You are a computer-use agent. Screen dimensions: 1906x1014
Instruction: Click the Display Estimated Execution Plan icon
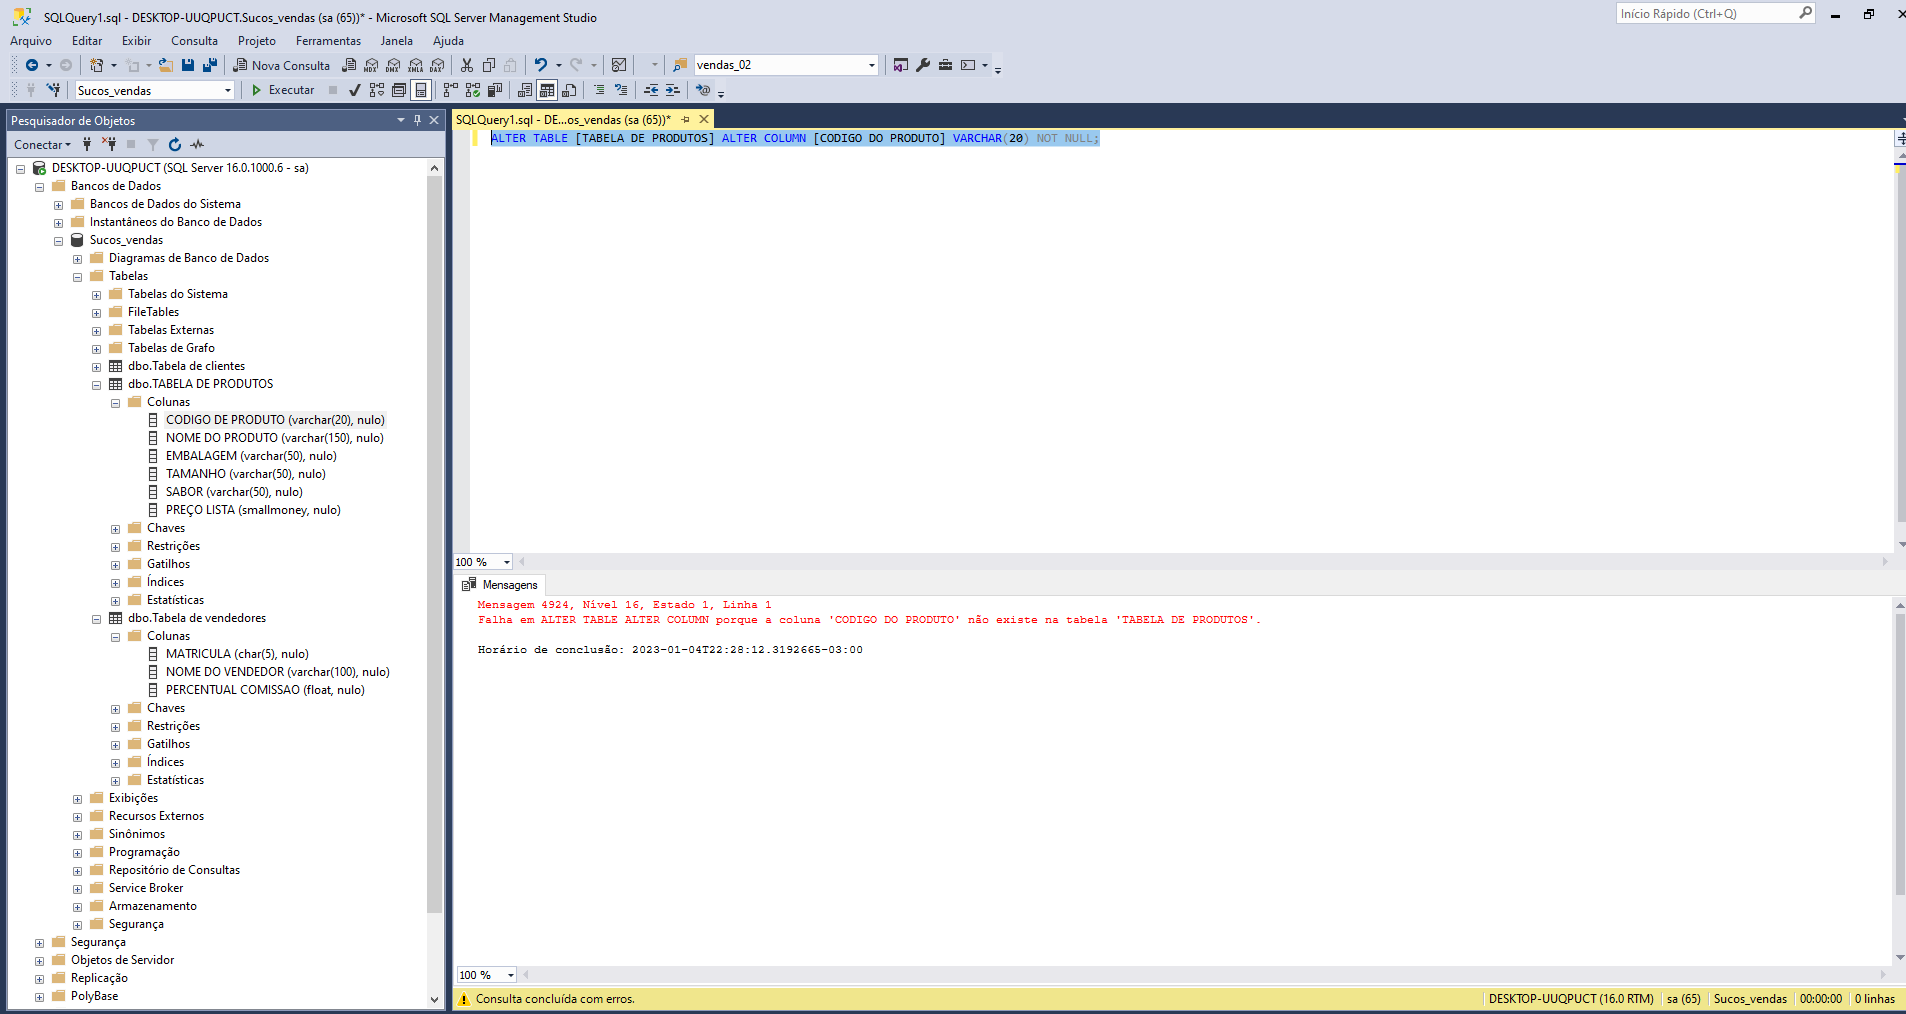tap(377, 90)
